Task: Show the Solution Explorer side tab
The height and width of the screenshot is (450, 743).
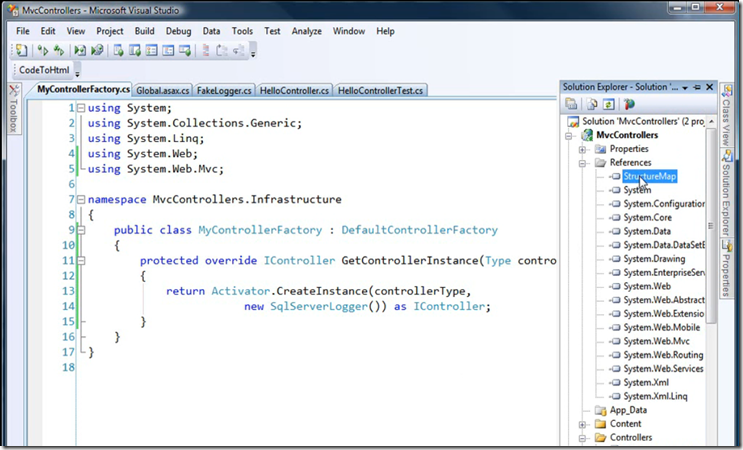Action: click(726, 192)
